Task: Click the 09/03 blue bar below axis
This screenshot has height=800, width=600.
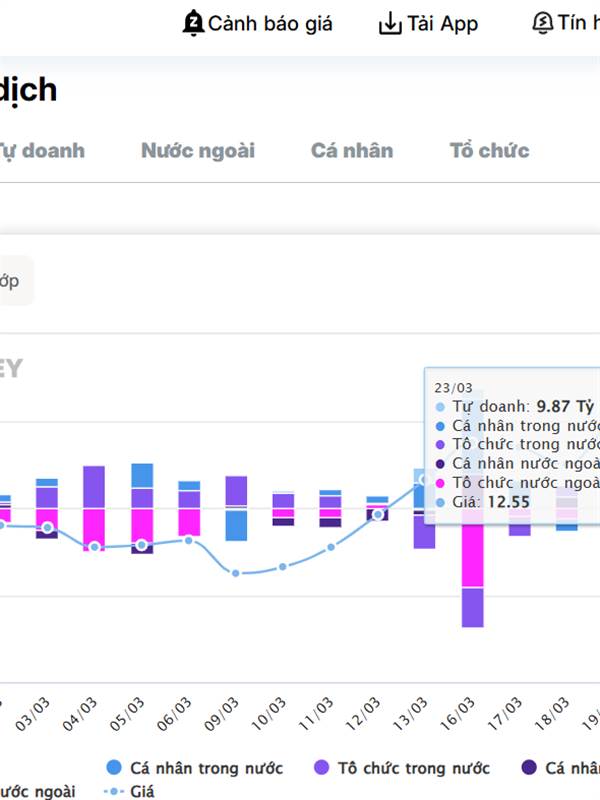Action: 236,525
